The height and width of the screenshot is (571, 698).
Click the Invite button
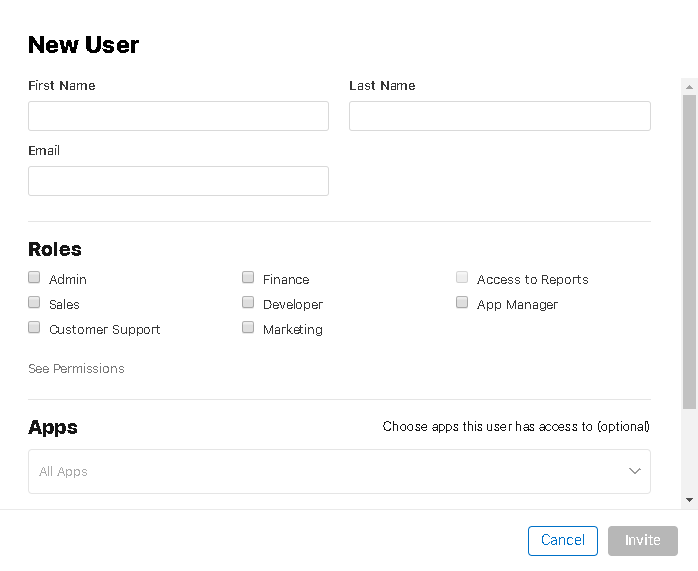(x=643, y=541)
